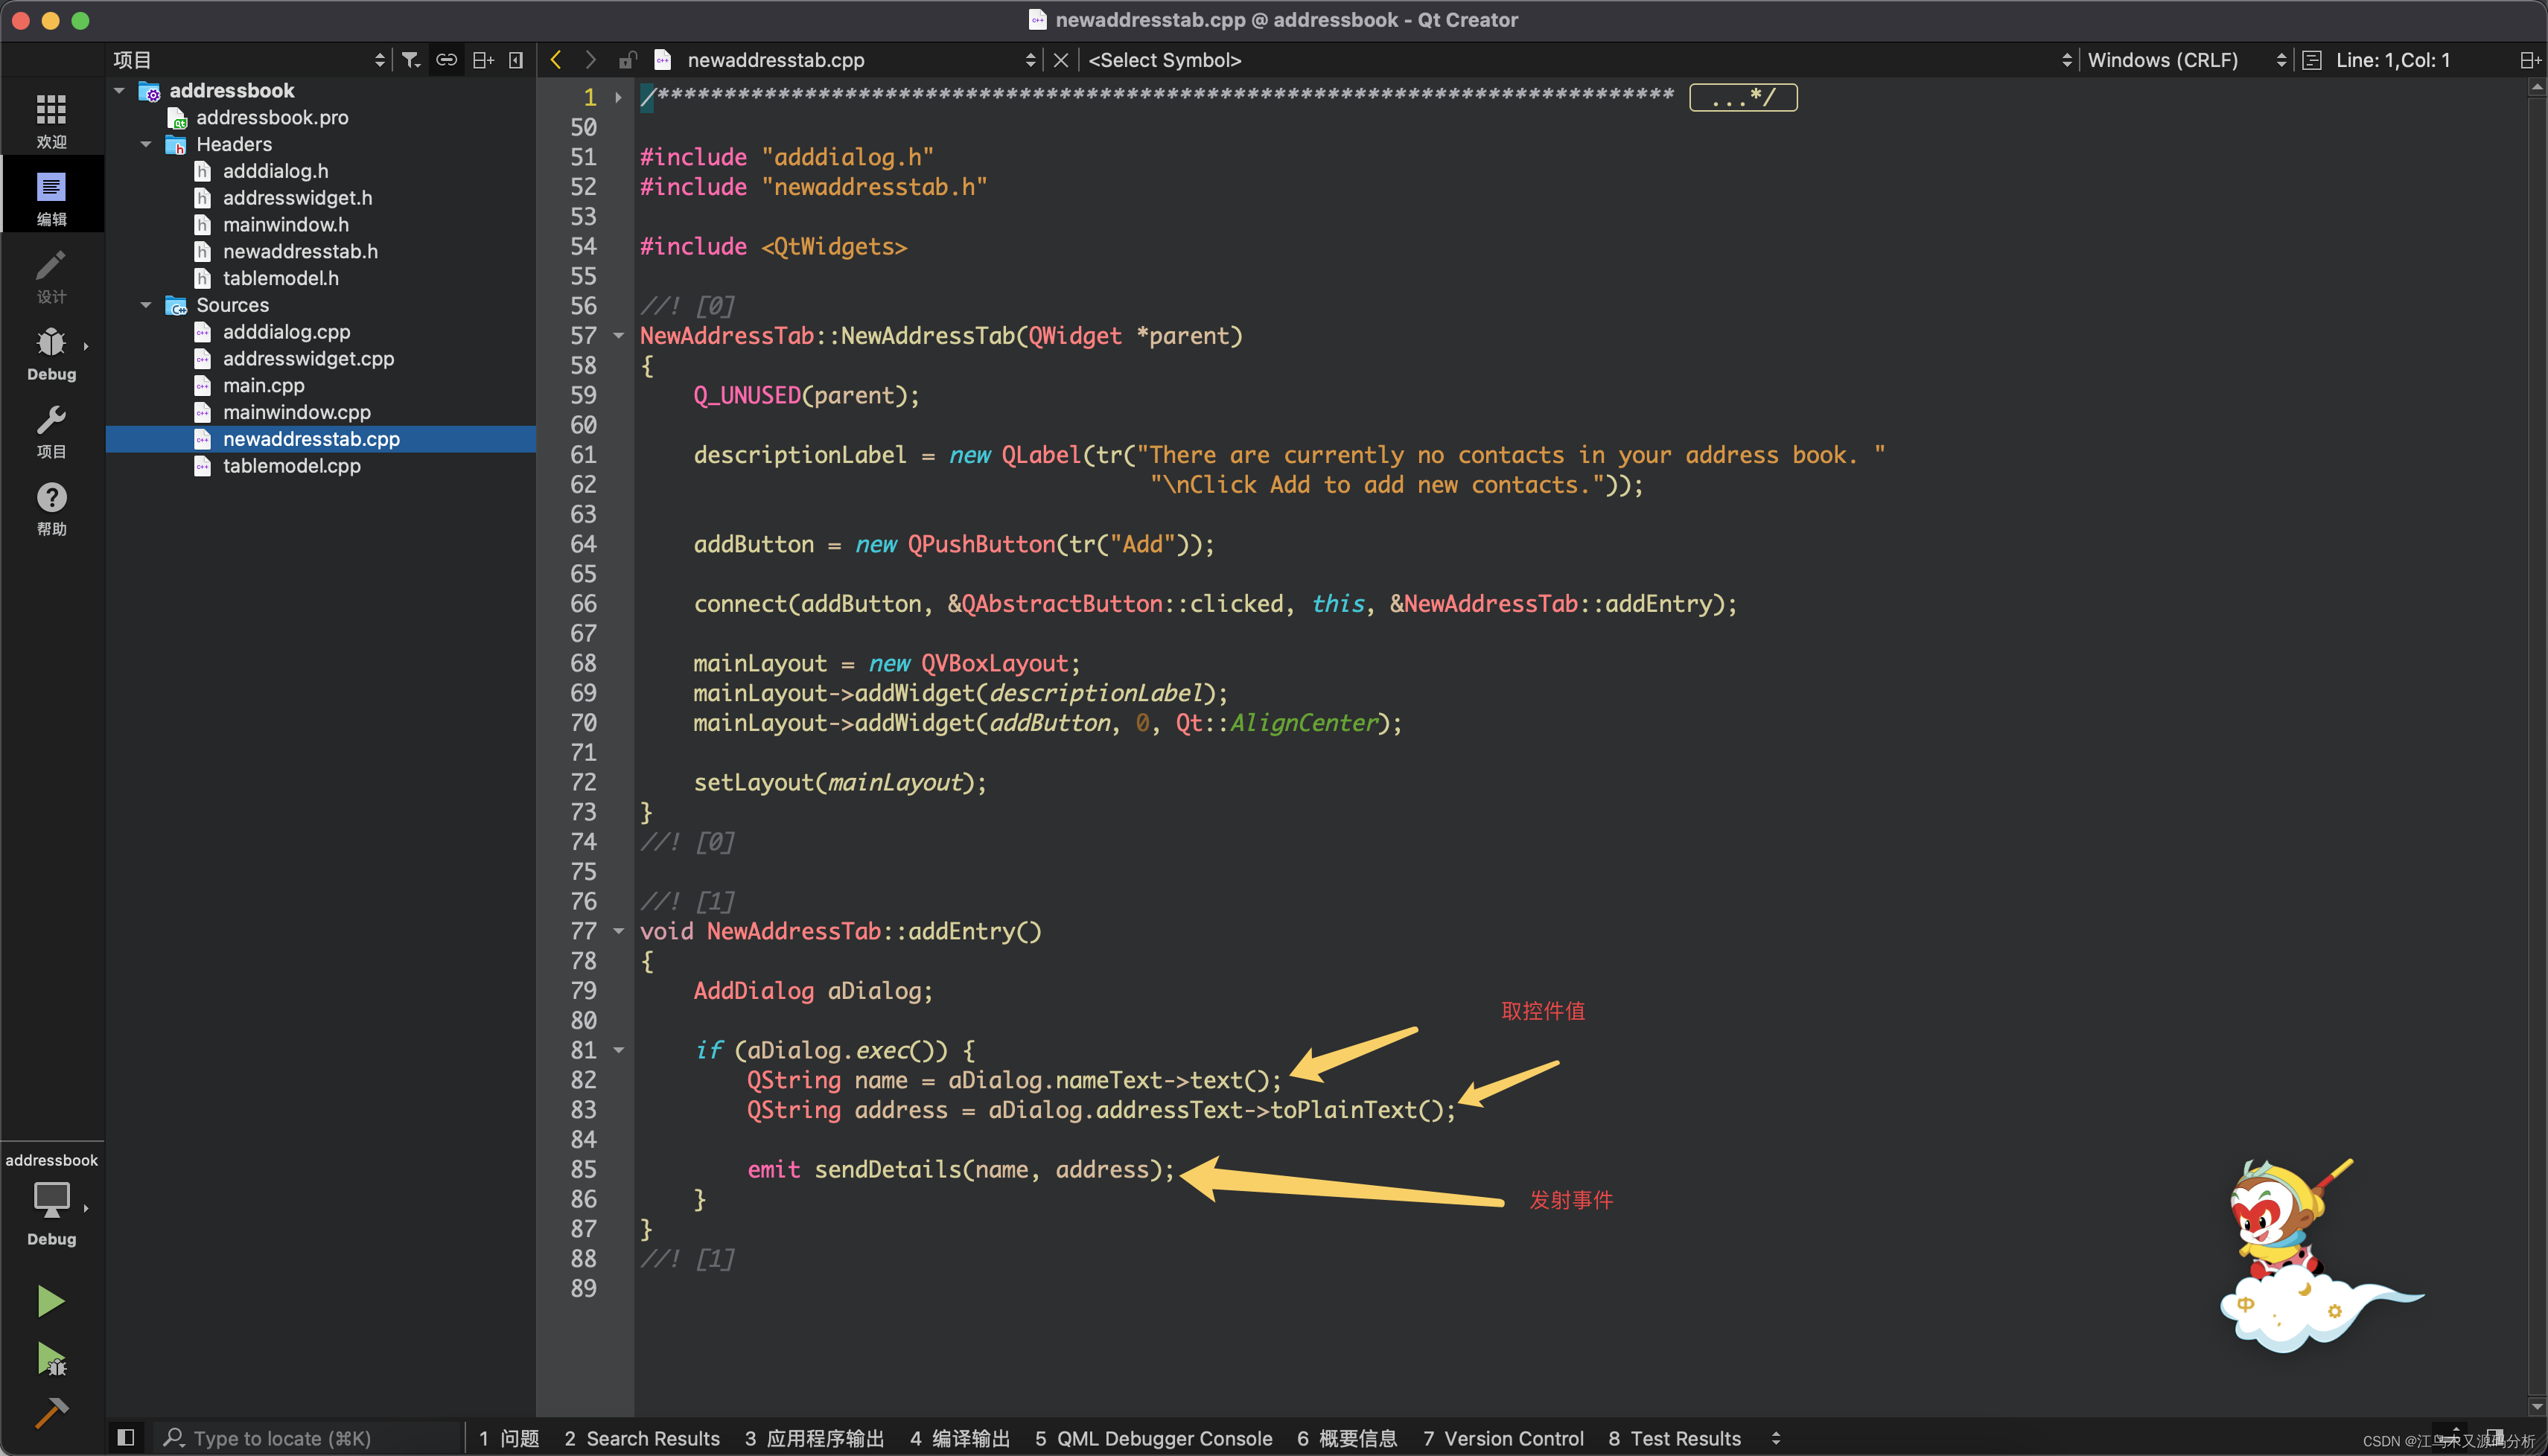Toggle file read-only lock icon

click(x=627, y=60)
